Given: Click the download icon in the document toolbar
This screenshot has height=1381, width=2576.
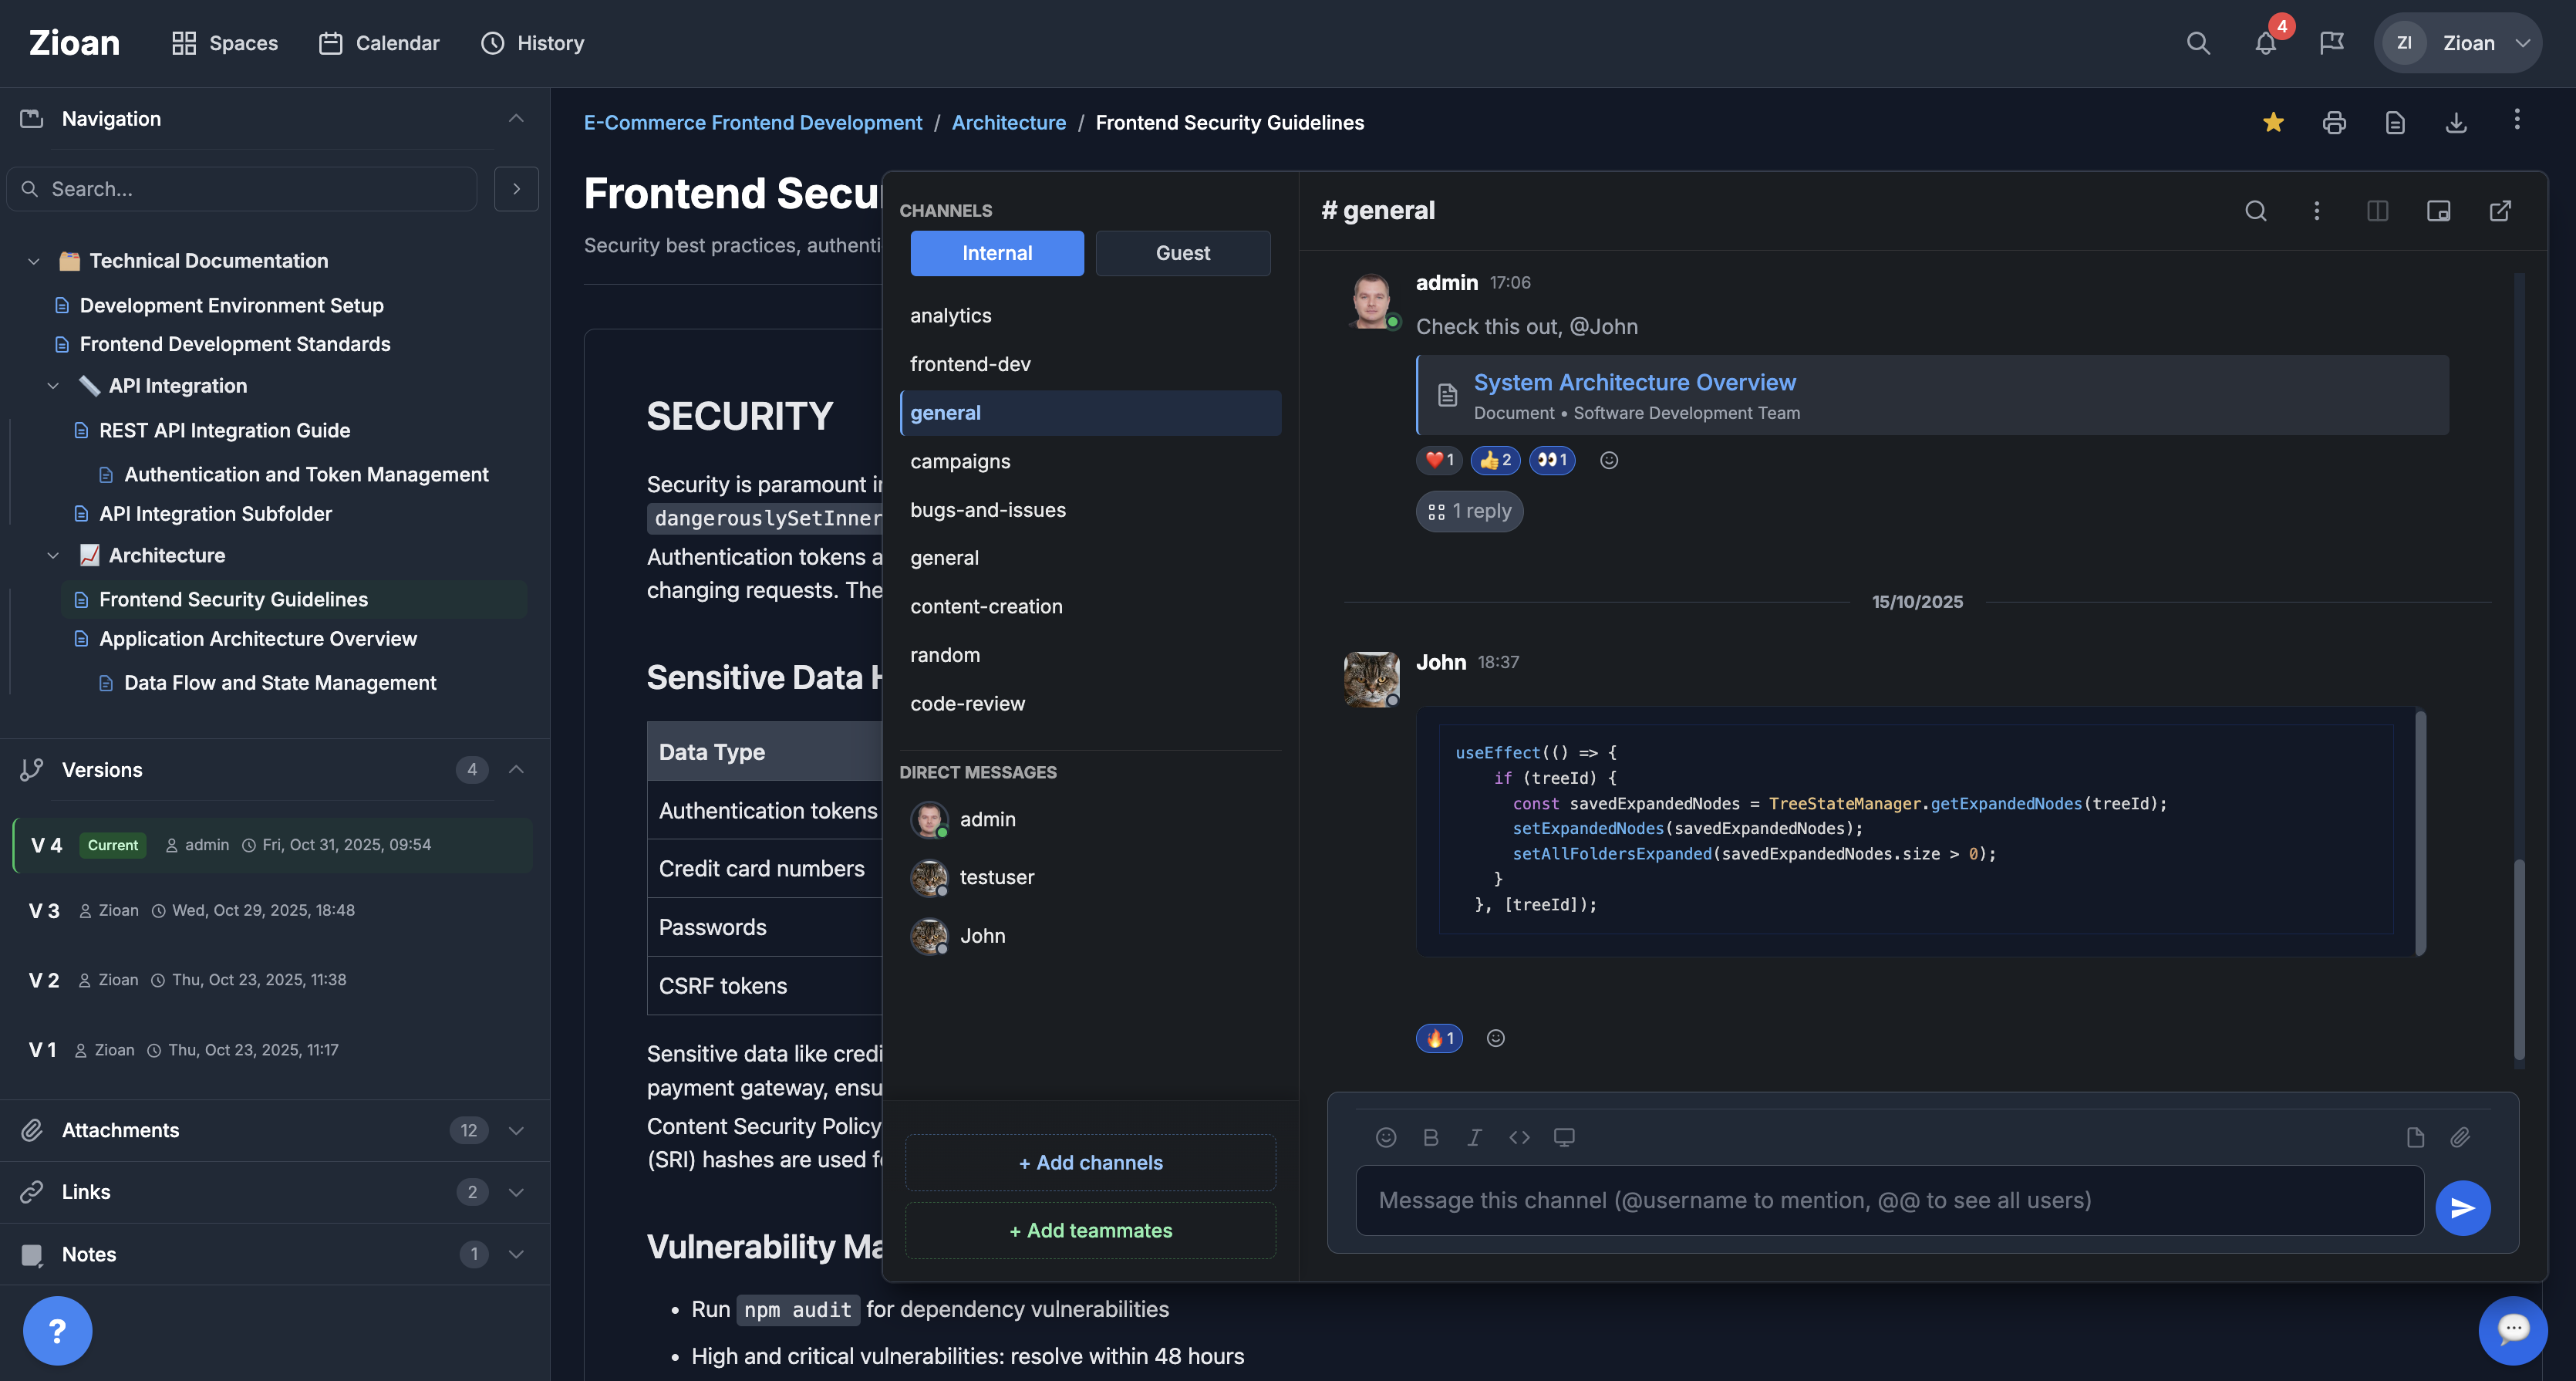Looking at the screenshot, I should [x=2457, y=122].
